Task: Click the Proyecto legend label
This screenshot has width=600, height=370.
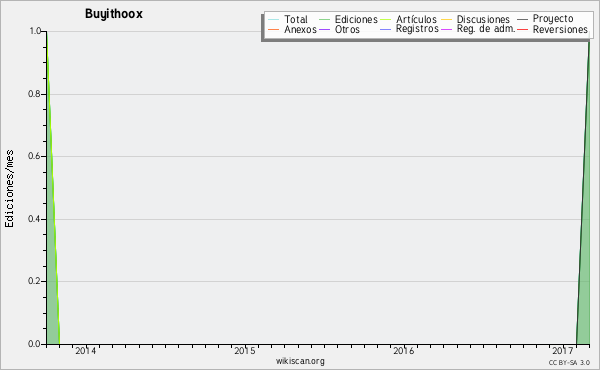Action: pyautogui.click(x=553, y=19)
